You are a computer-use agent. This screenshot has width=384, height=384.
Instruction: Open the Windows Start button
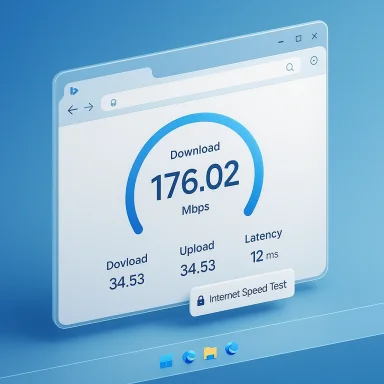[166, 362]
